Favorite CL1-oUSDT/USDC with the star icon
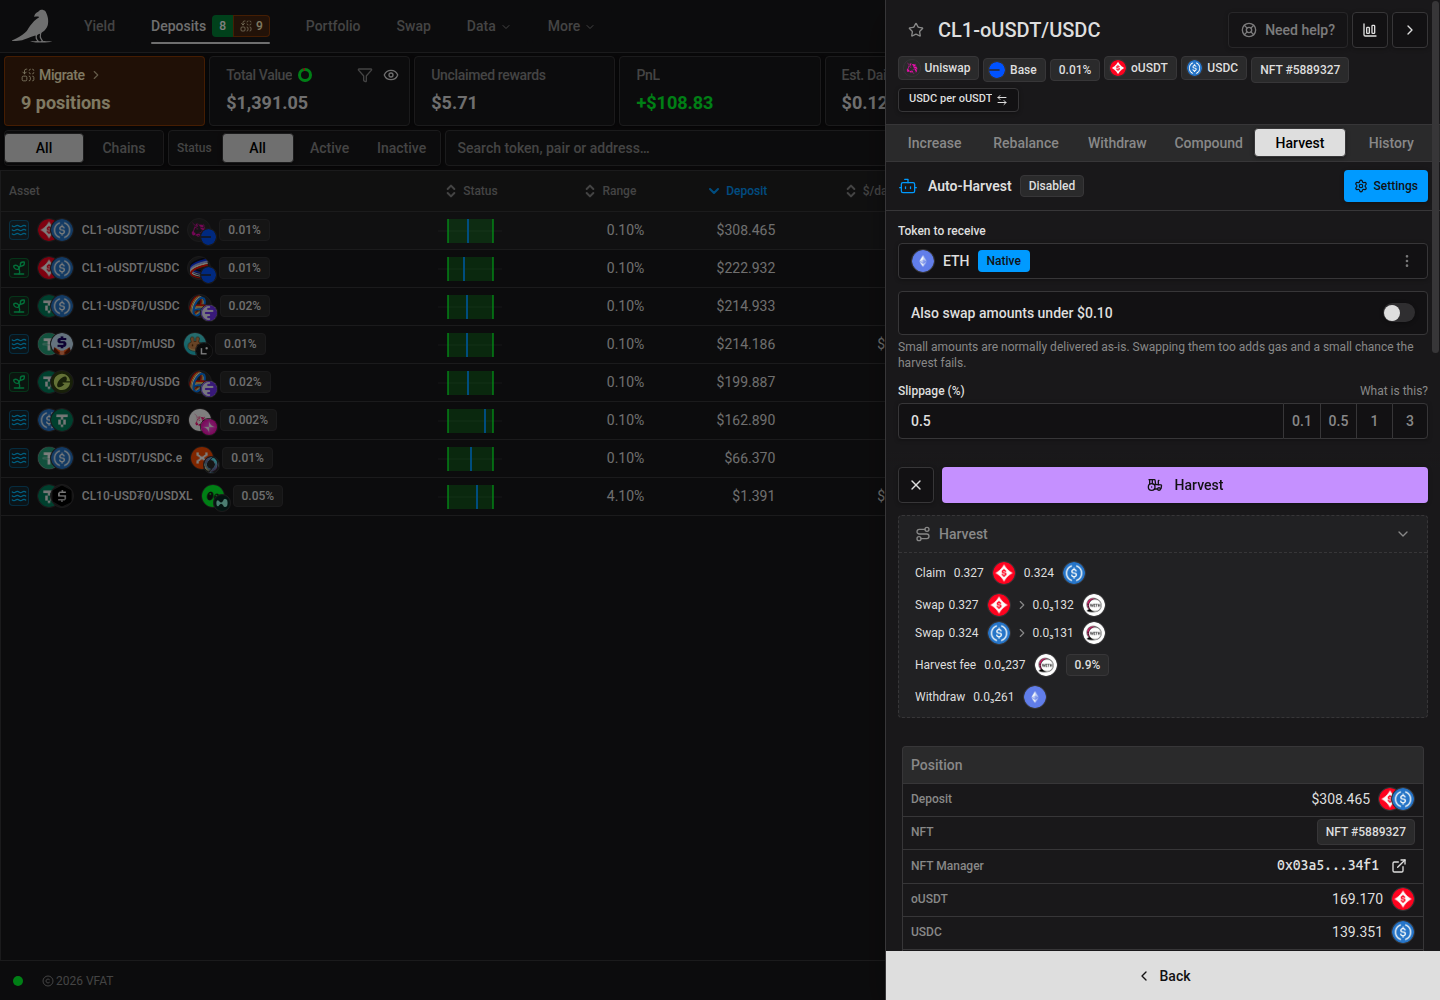 (x=915, y=30)
